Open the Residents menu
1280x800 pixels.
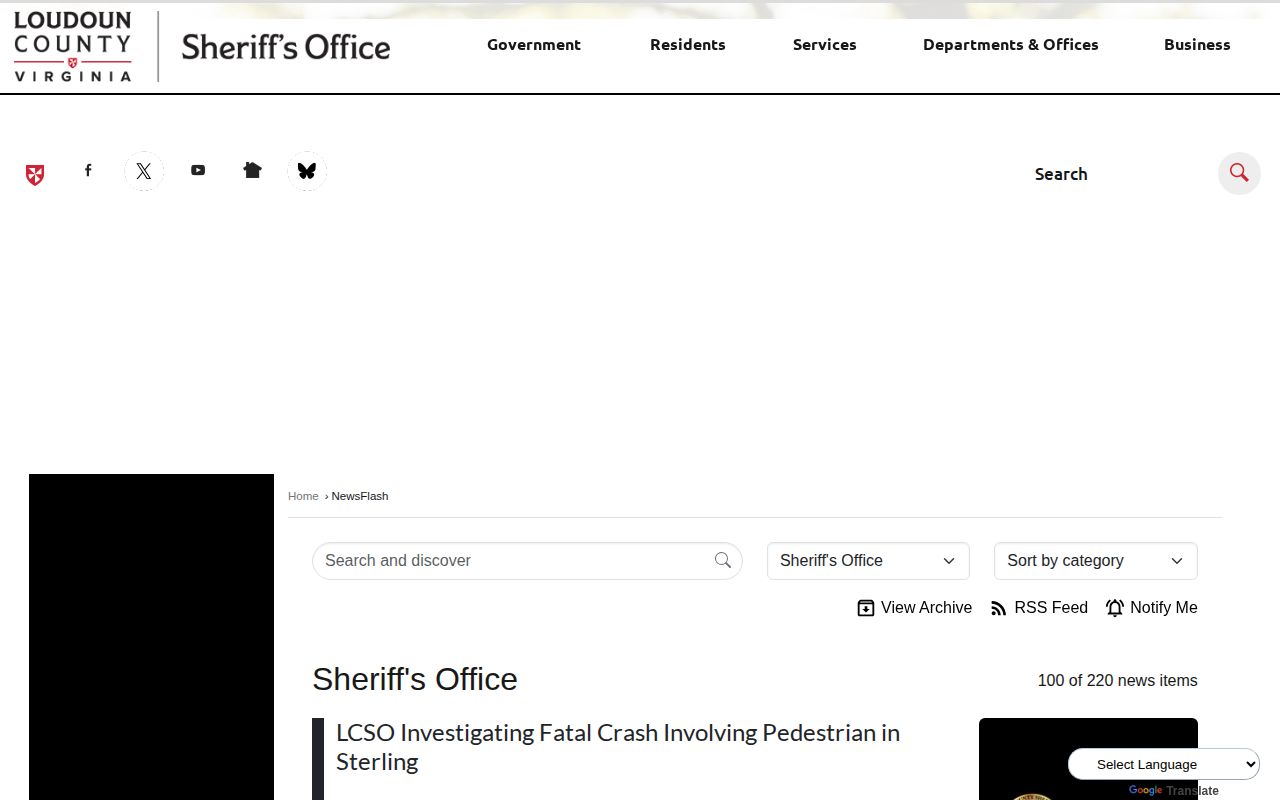[688, 45]
